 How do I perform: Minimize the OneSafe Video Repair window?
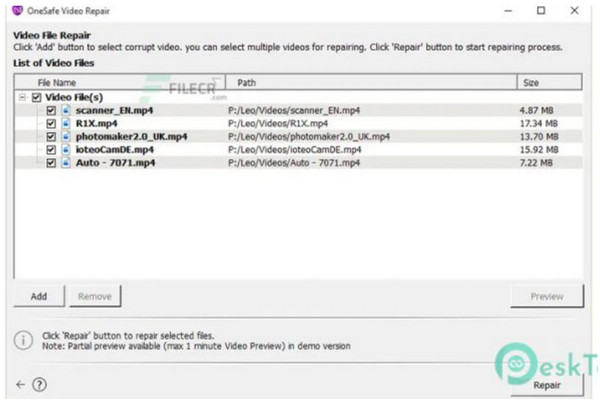[x=508, y=11]
